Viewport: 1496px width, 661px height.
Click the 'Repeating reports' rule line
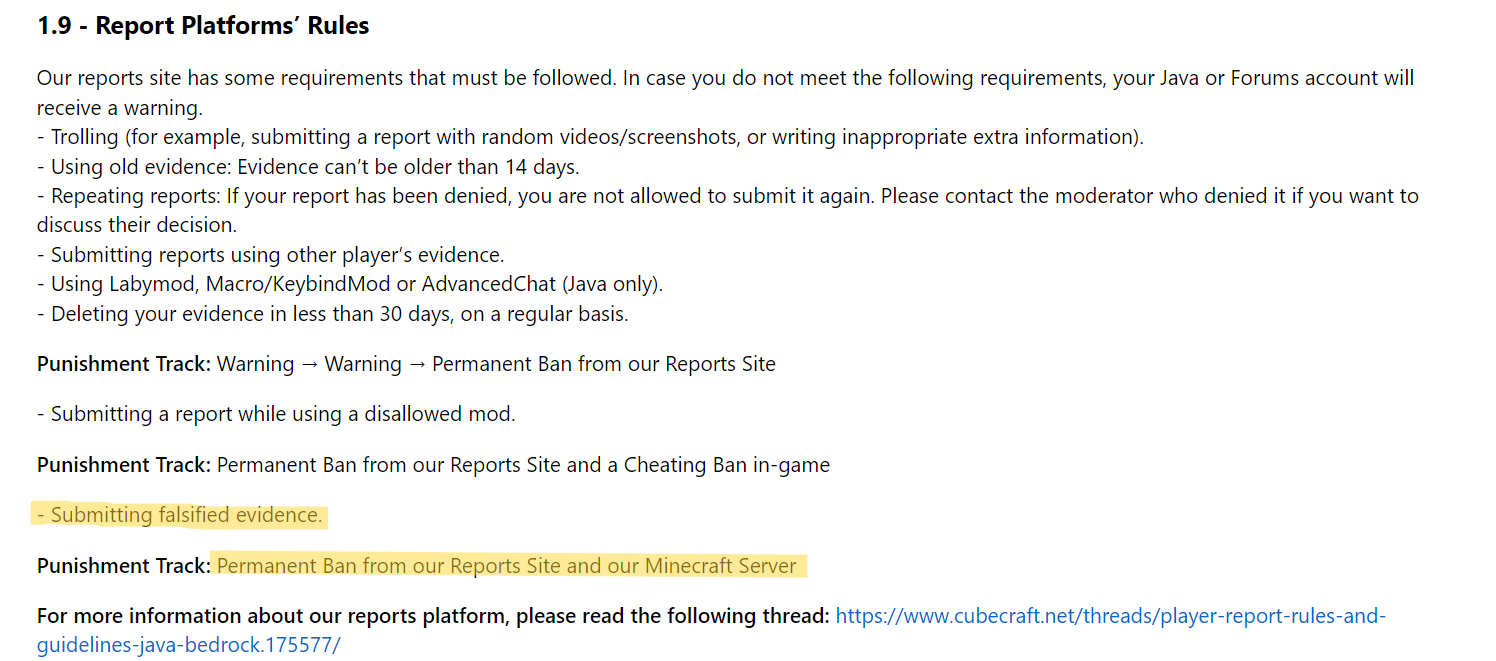(728, 196)
